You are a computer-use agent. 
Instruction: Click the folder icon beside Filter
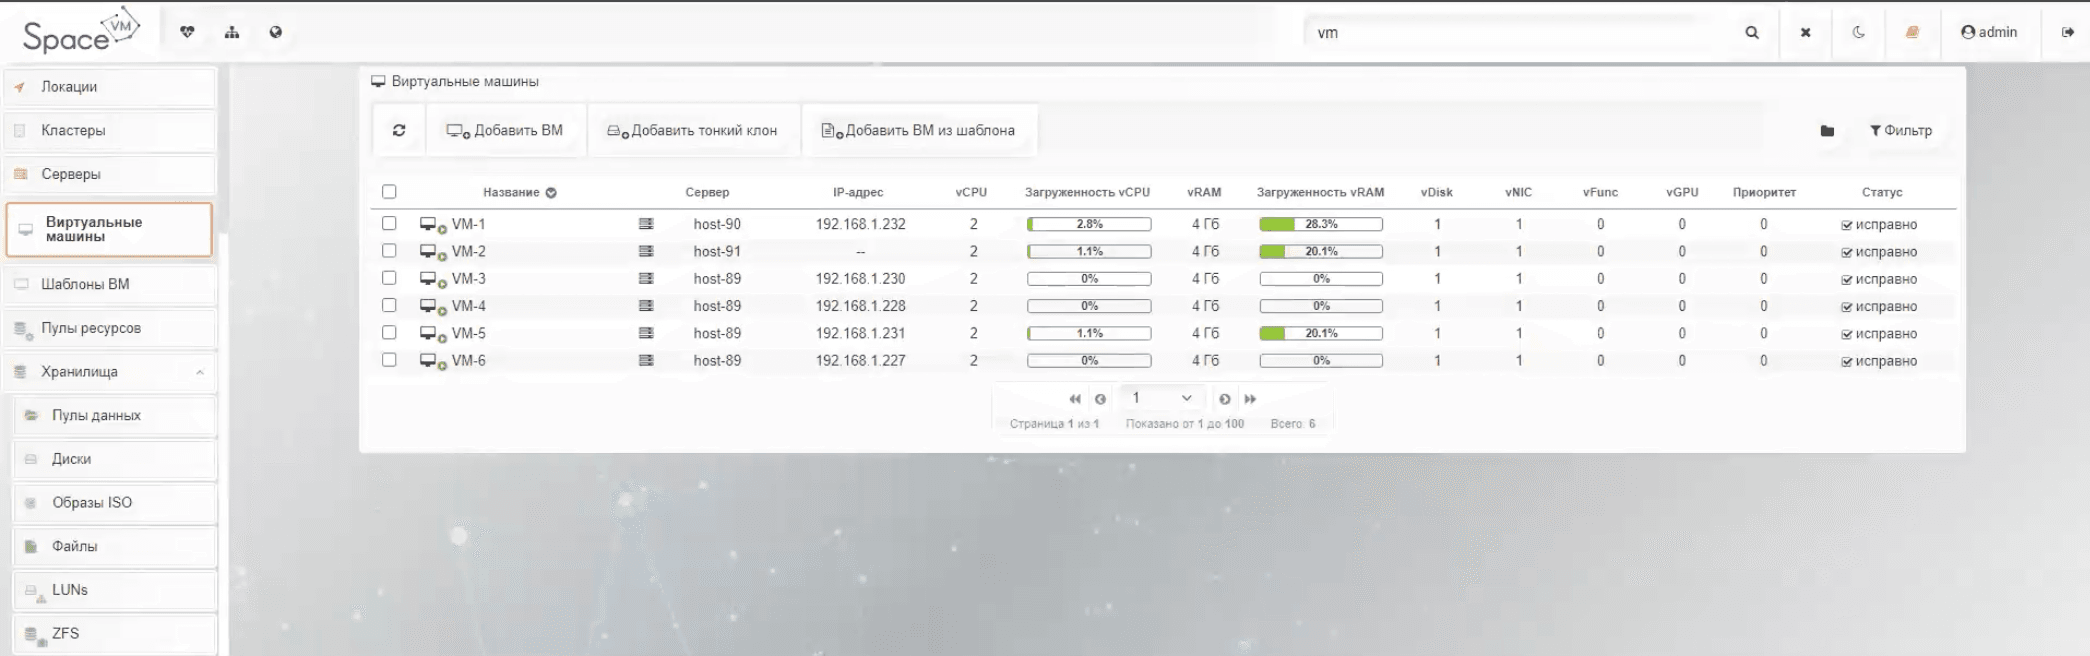tap(1827, 131)
